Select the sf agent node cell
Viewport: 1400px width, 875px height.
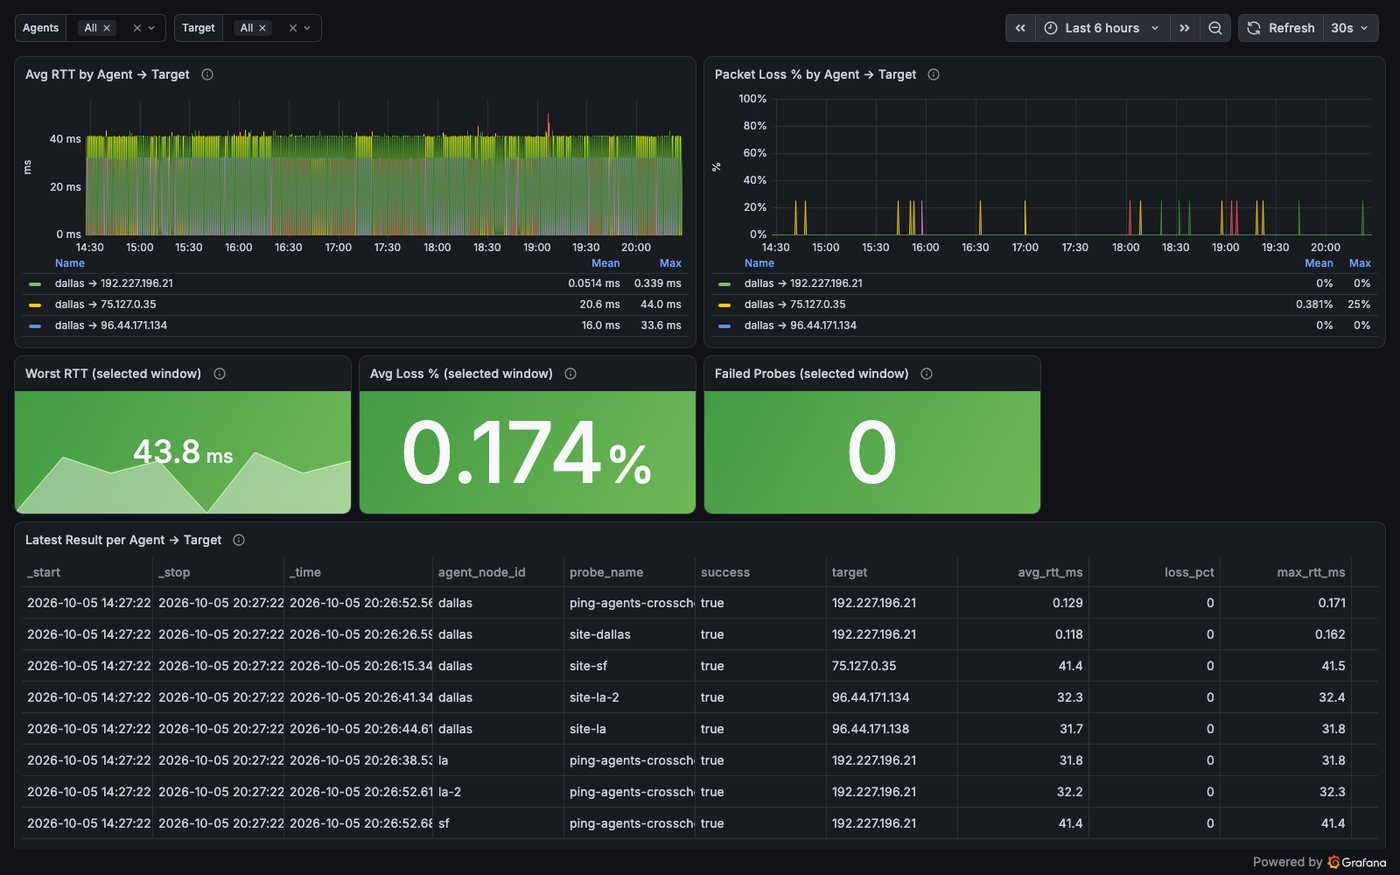(498, 824)
